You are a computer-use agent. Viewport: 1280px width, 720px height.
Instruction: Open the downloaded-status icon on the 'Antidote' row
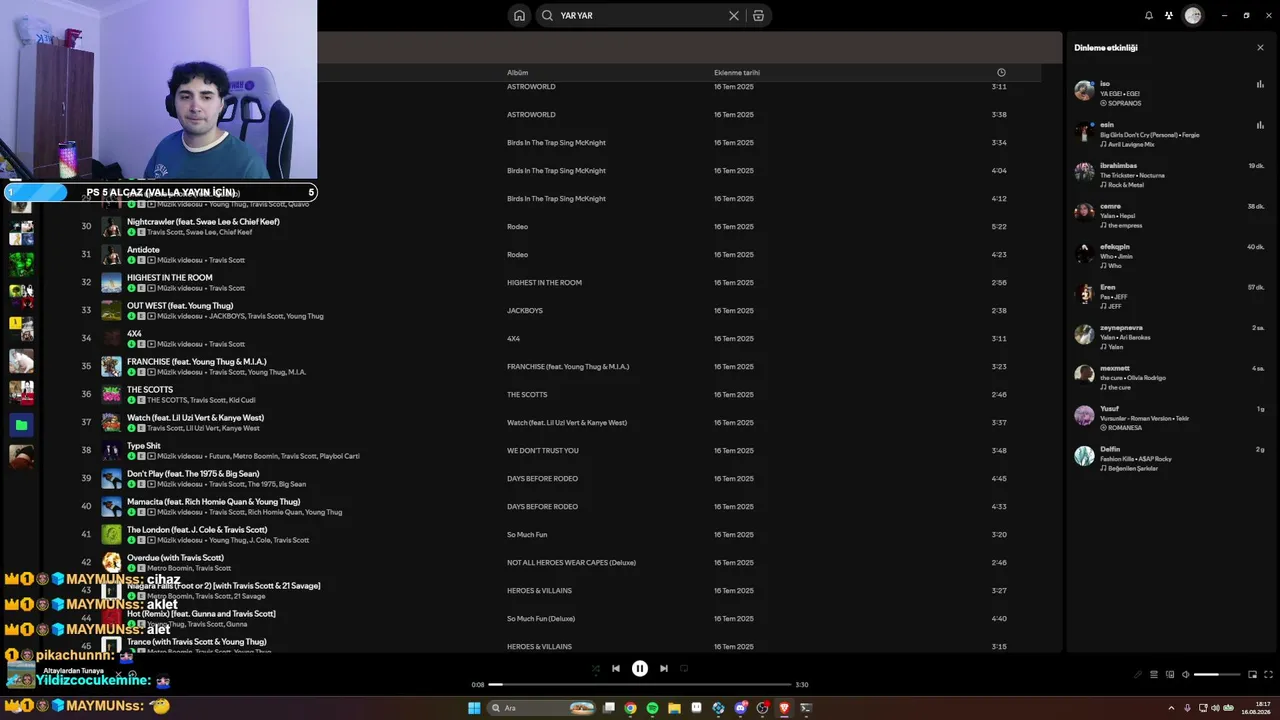(x=131, y=260)
